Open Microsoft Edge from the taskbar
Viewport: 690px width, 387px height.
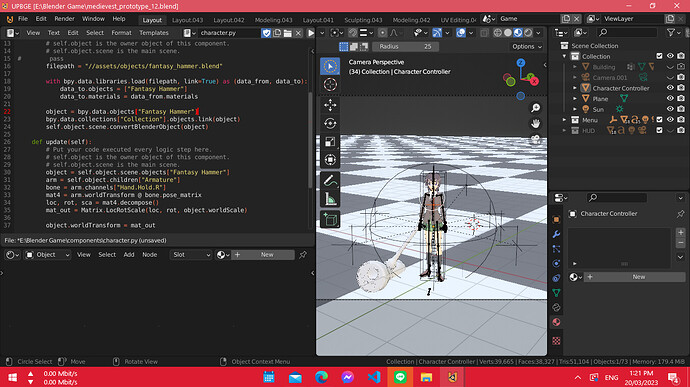click(321, 377)
